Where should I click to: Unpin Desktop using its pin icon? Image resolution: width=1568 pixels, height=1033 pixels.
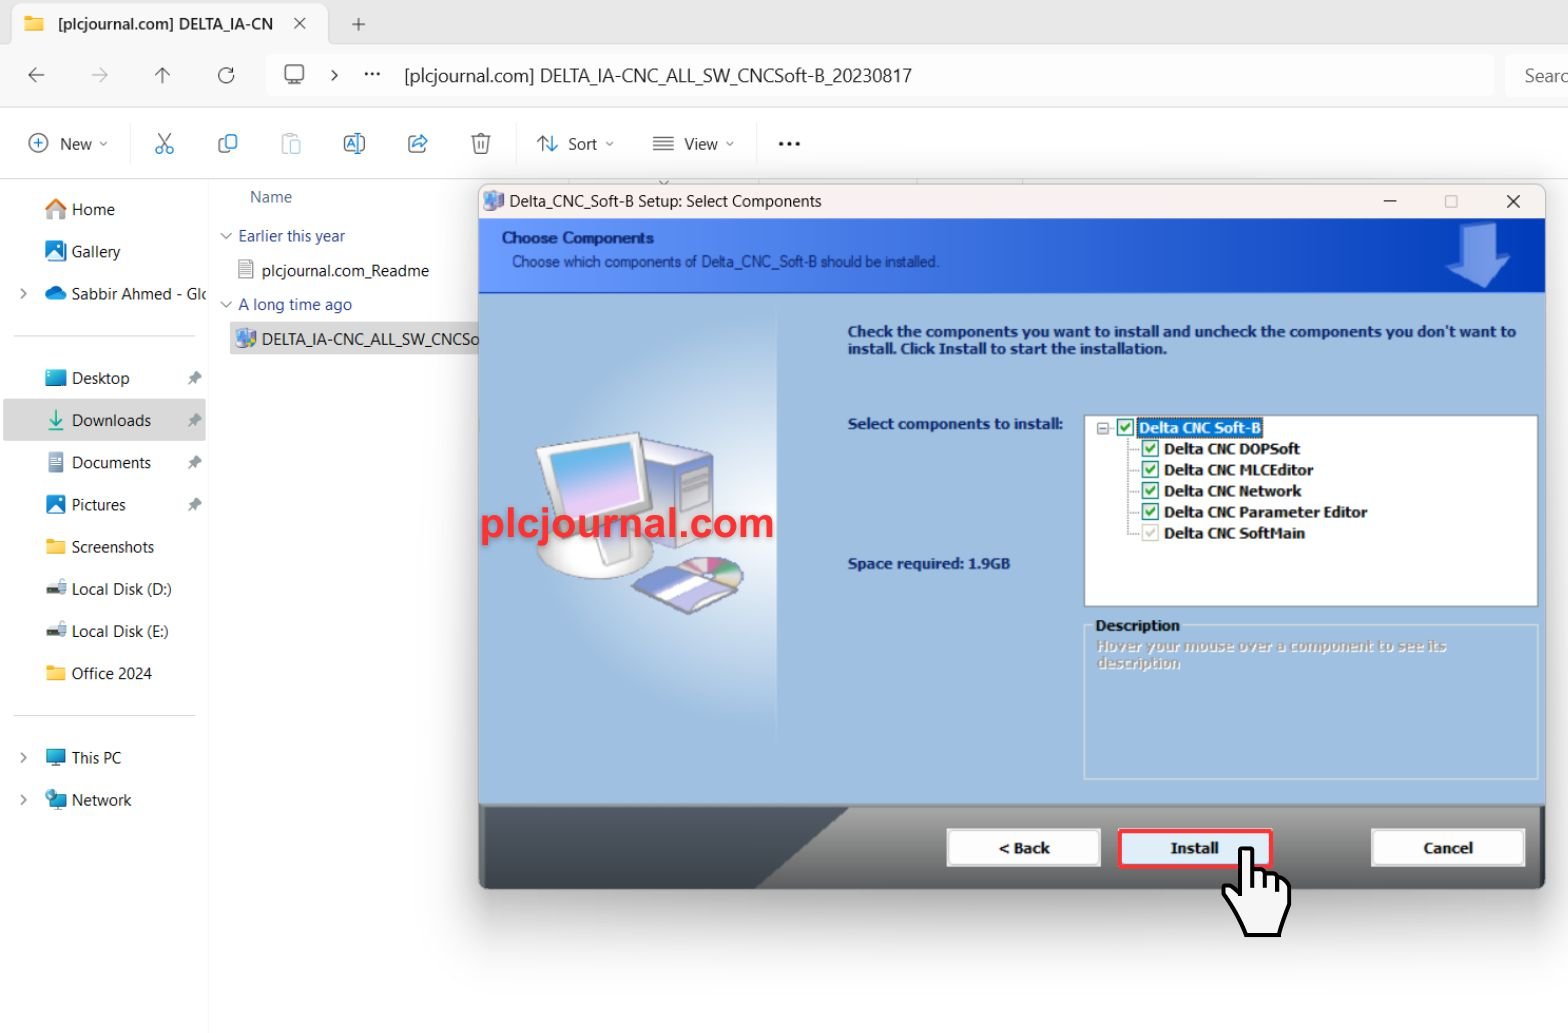194,378
